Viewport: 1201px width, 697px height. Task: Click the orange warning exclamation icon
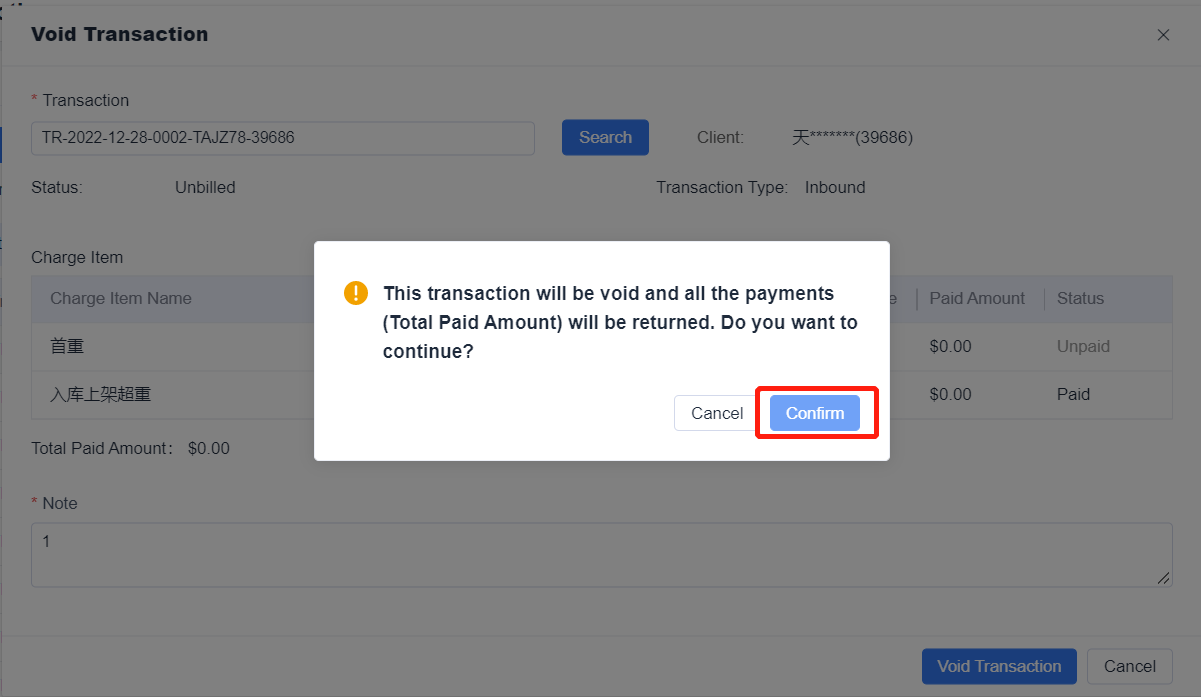coord(355,293)
